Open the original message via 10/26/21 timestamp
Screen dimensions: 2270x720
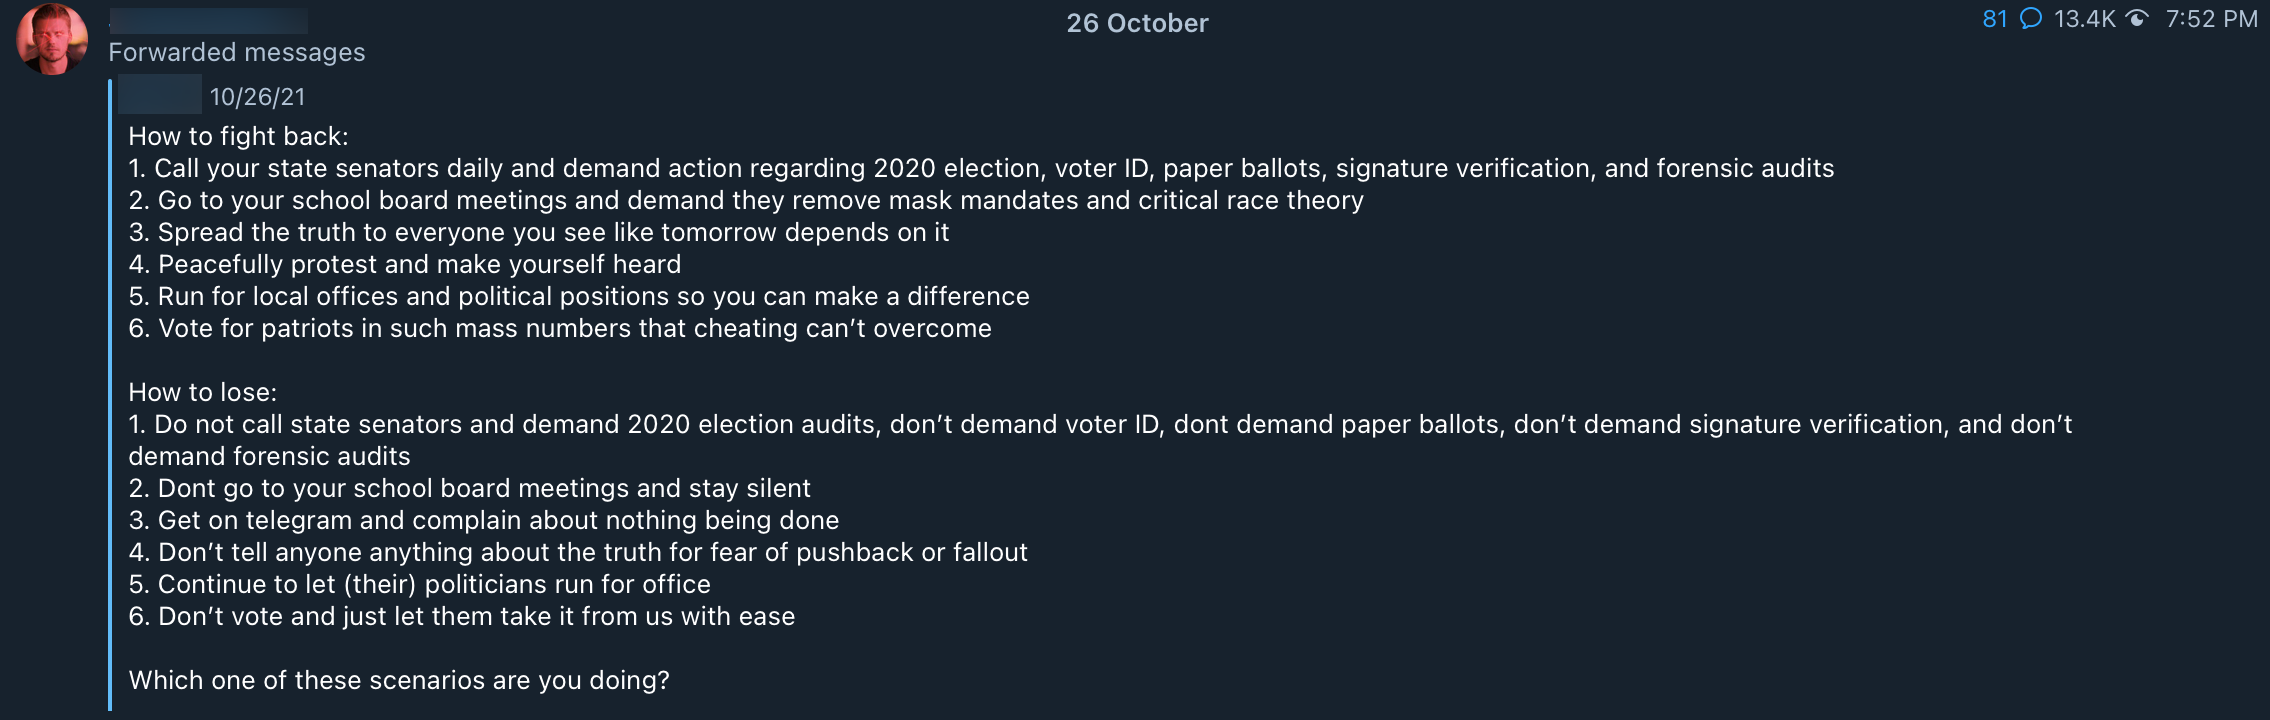pyautogui.click(x=258, y=97)
